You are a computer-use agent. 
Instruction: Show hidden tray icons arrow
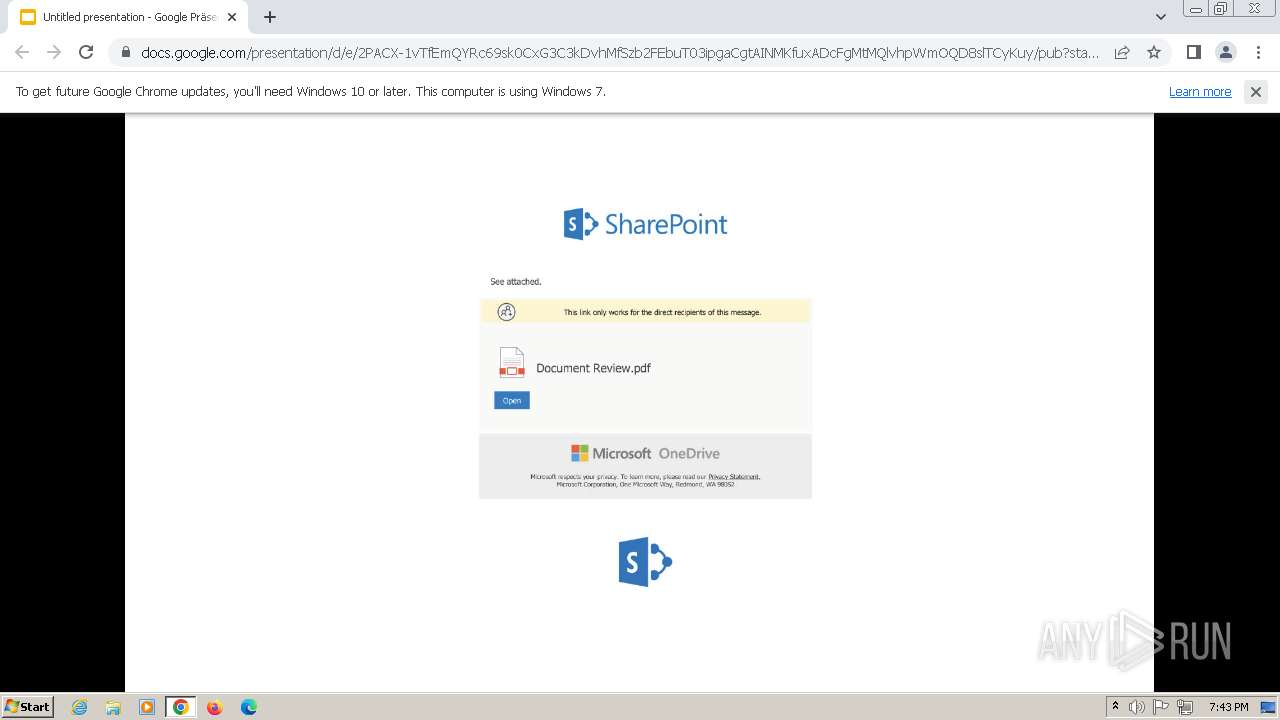coord(1115,707)
